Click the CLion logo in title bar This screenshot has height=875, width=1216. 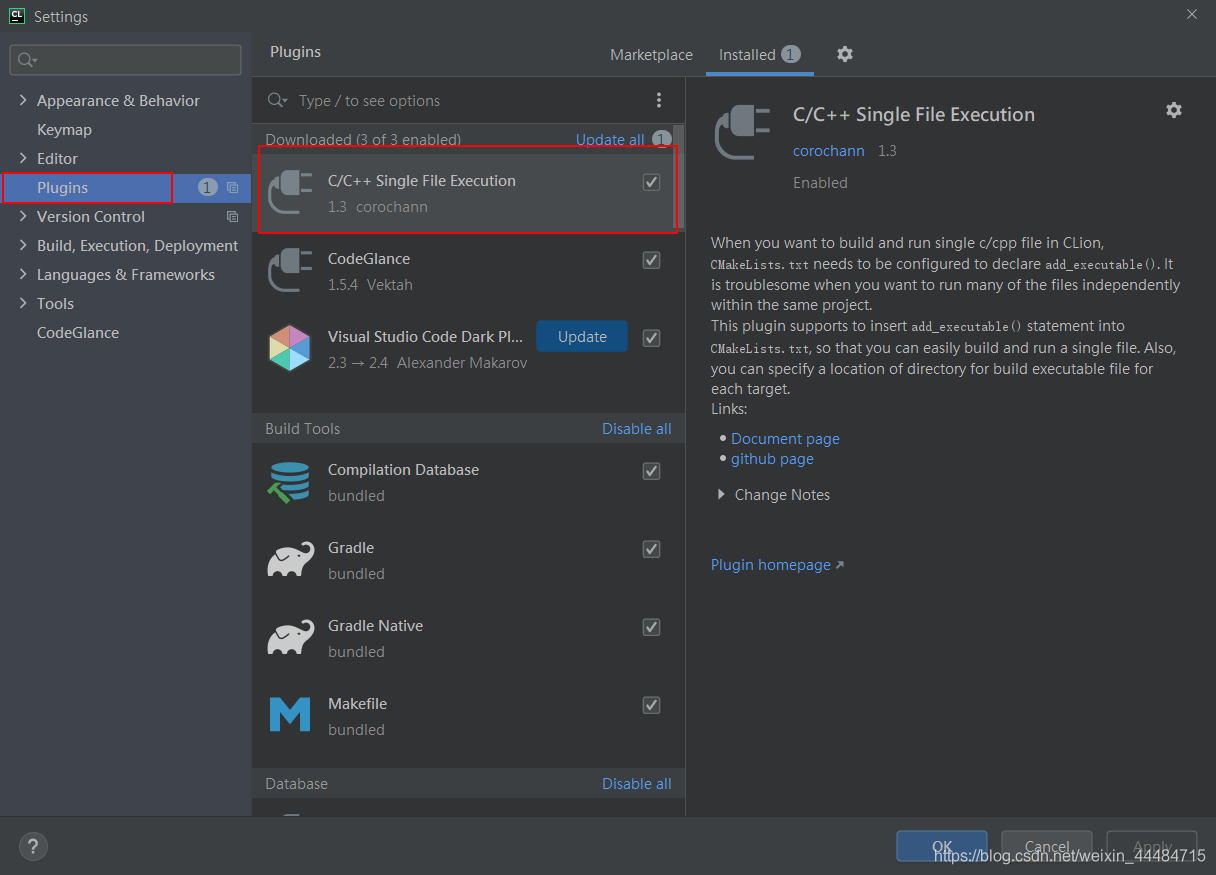tap(17, 15)
